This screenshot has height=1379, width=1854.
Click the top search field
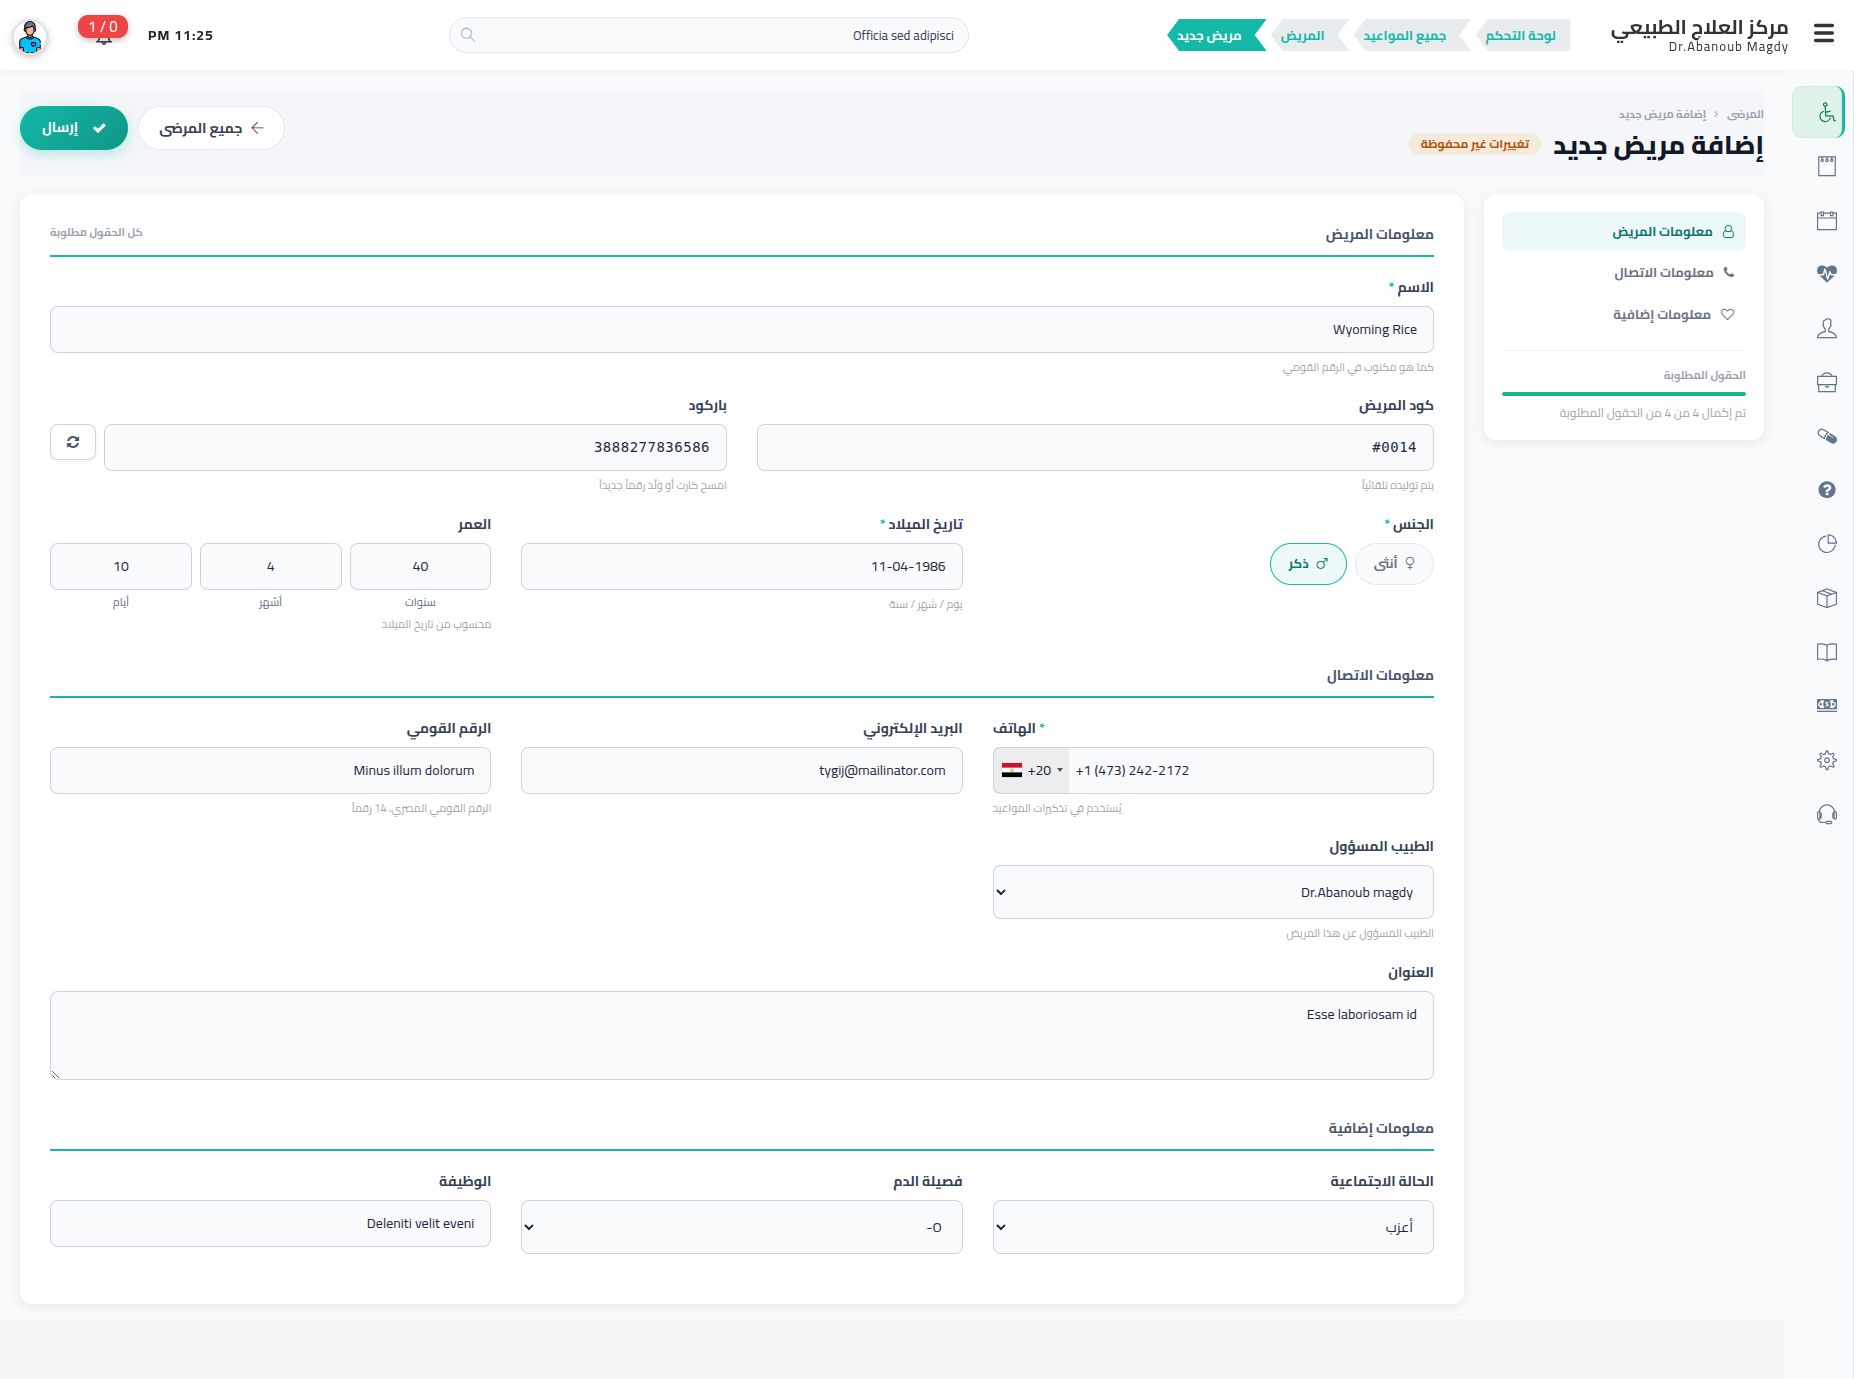pos(708,35)
